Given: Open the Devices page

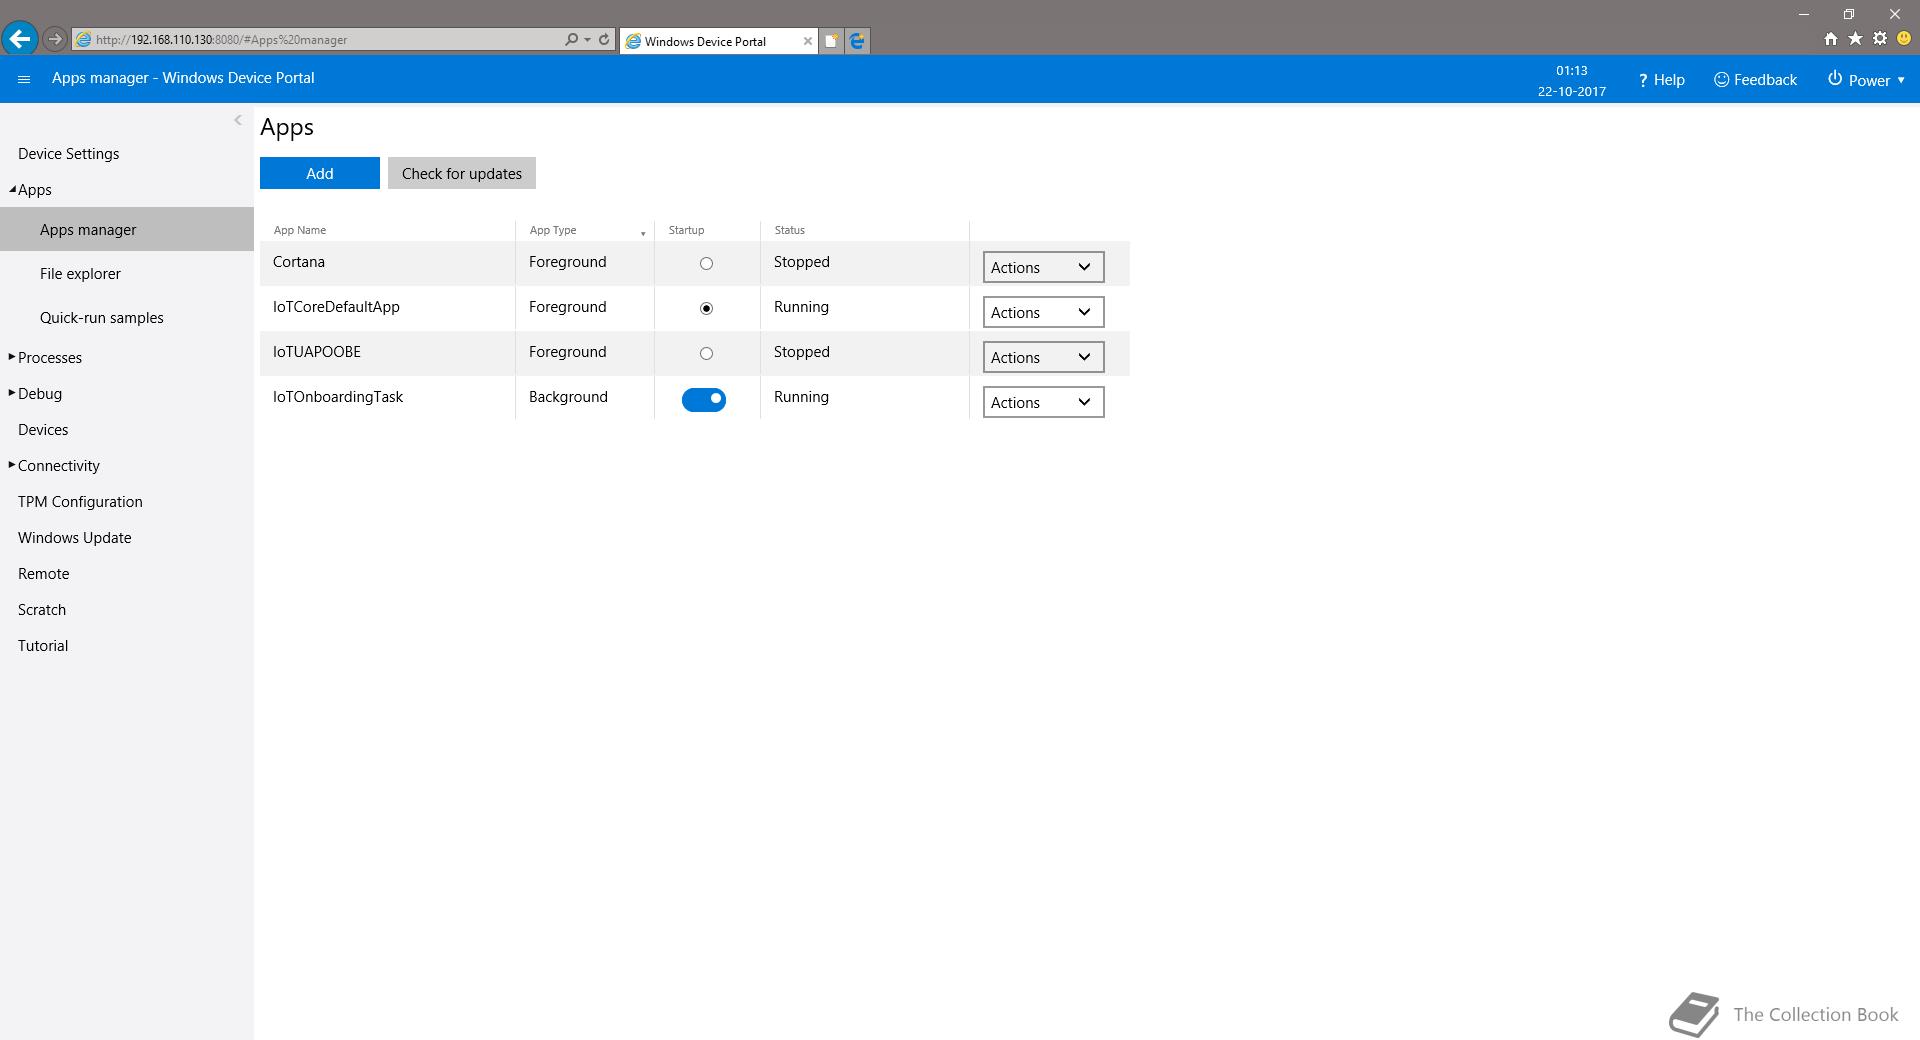Looking at the screenshot, I should (x=43, y=429).
